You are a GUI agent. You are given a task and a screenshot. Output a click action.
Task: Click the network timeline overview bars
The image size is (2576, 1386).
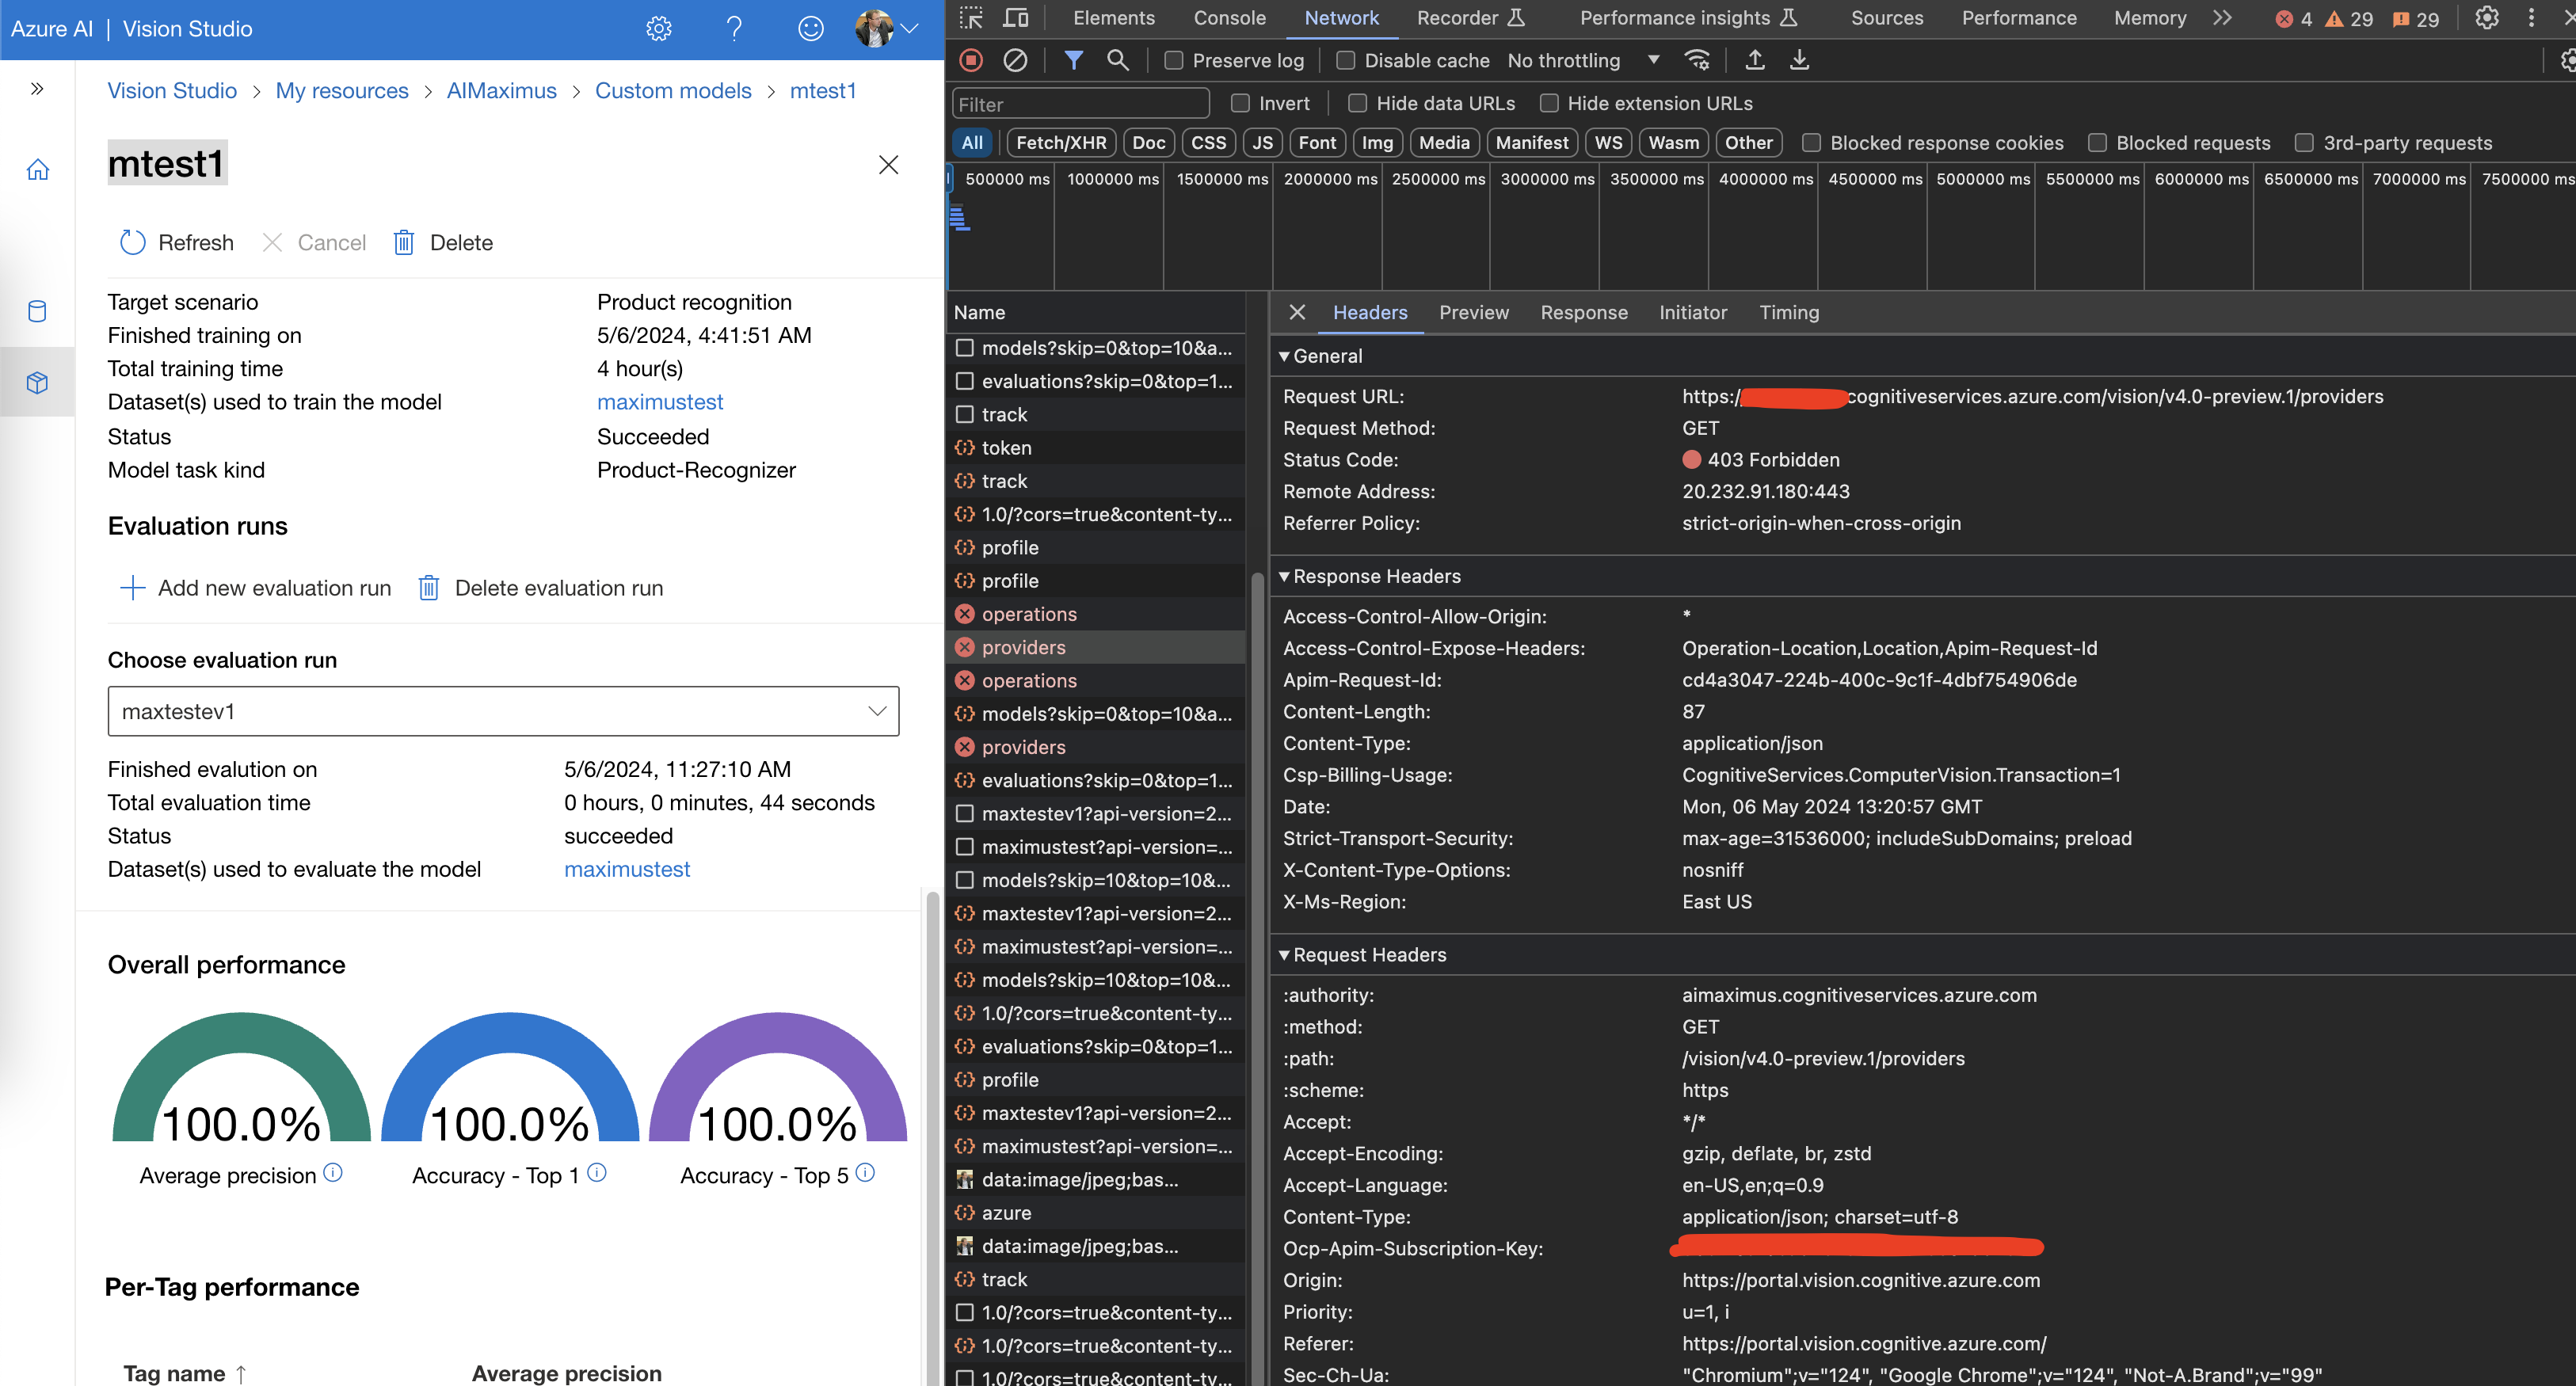(x=959, y=217)
